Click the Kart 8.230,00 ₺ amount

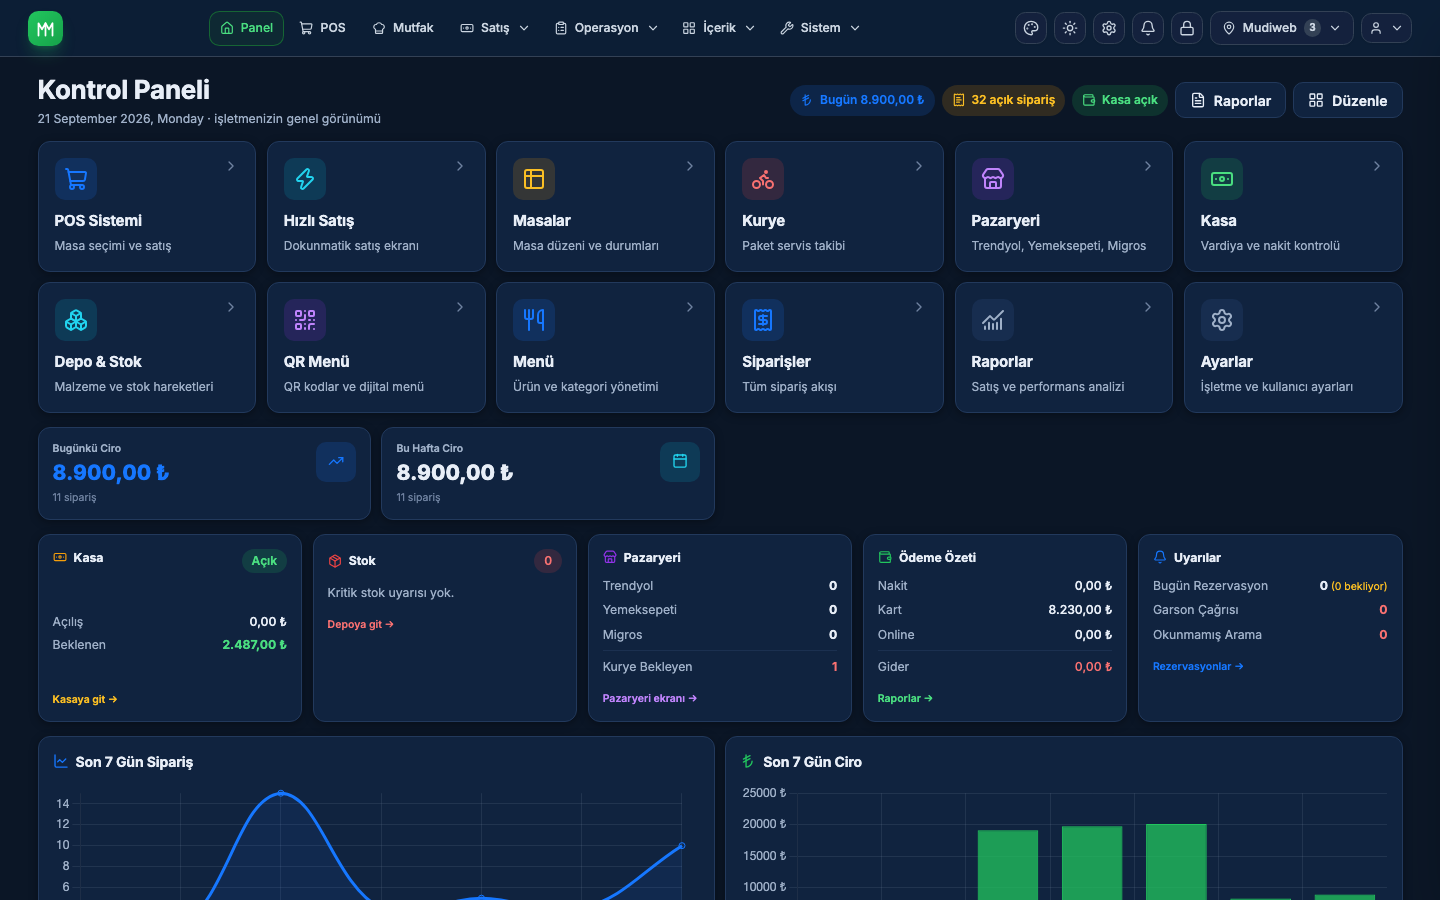[1080, 610]
